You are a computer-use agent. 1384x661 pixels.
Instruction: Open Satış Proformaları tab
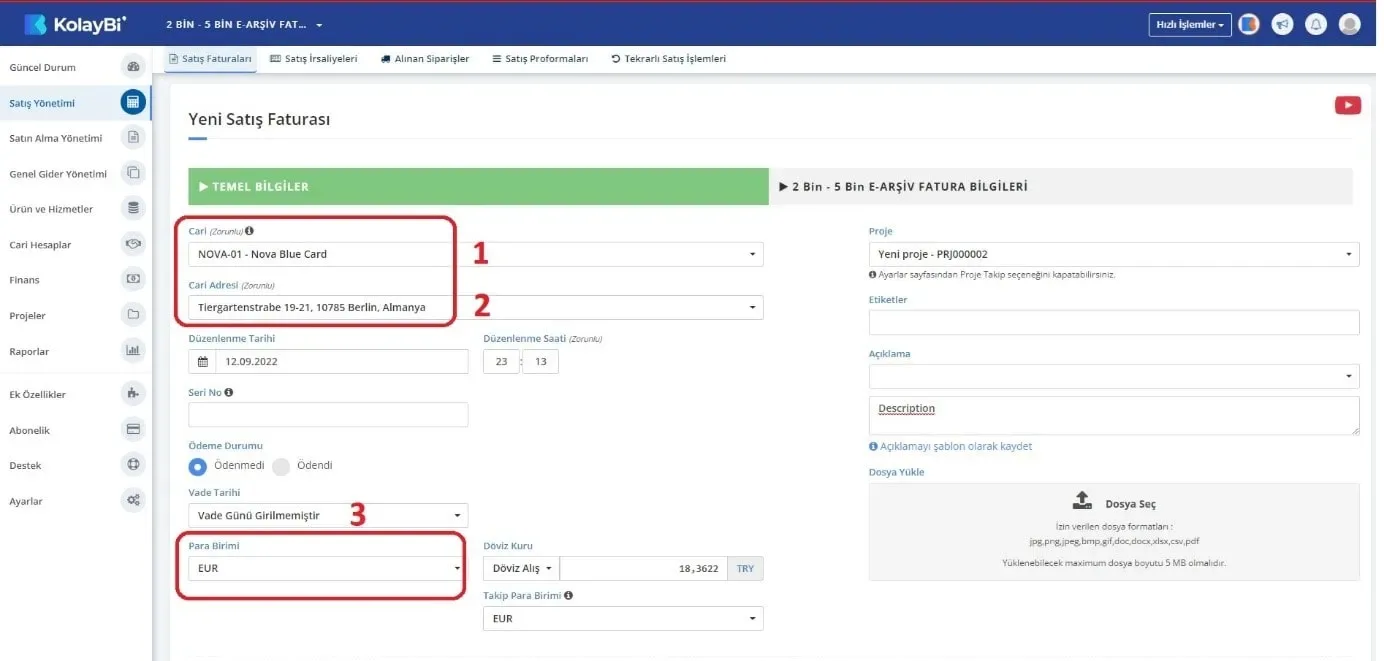click(540, 59)
